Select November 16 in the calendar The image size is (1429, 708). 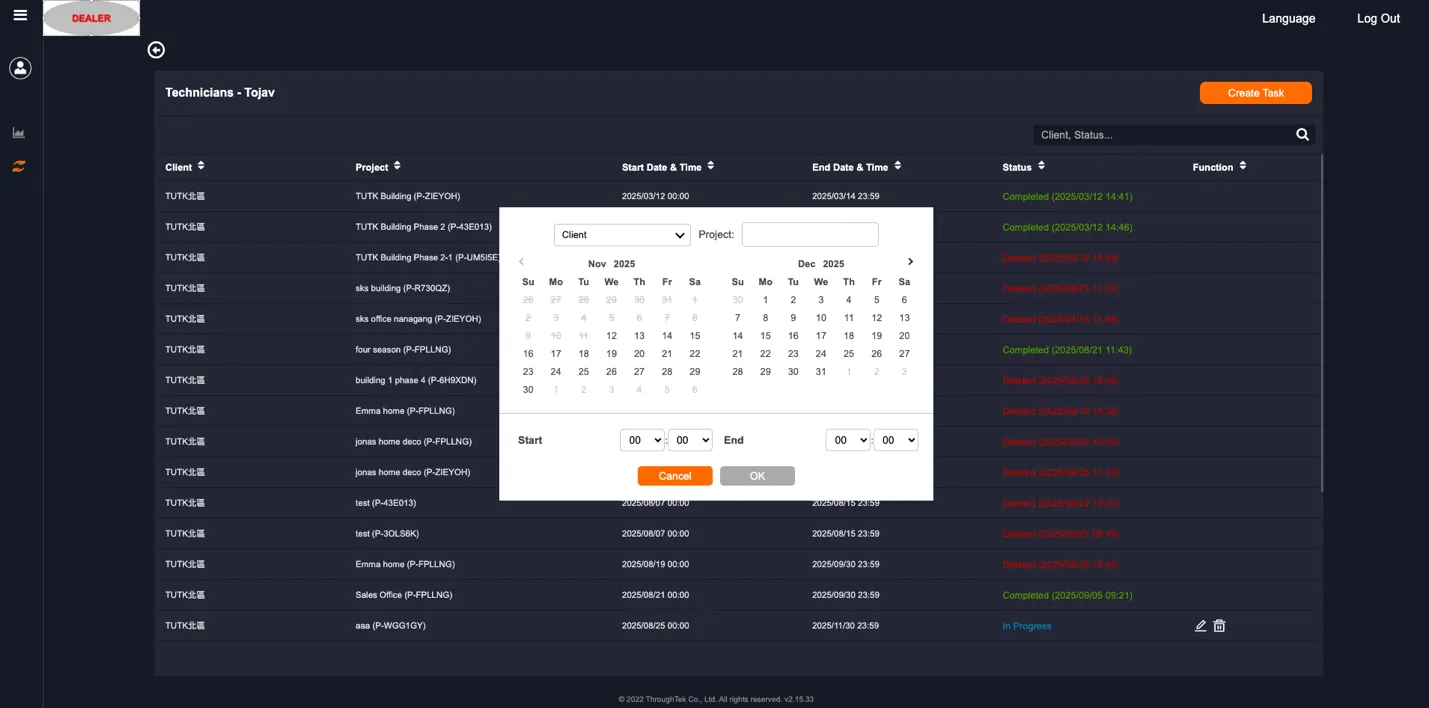coord(528,353)
